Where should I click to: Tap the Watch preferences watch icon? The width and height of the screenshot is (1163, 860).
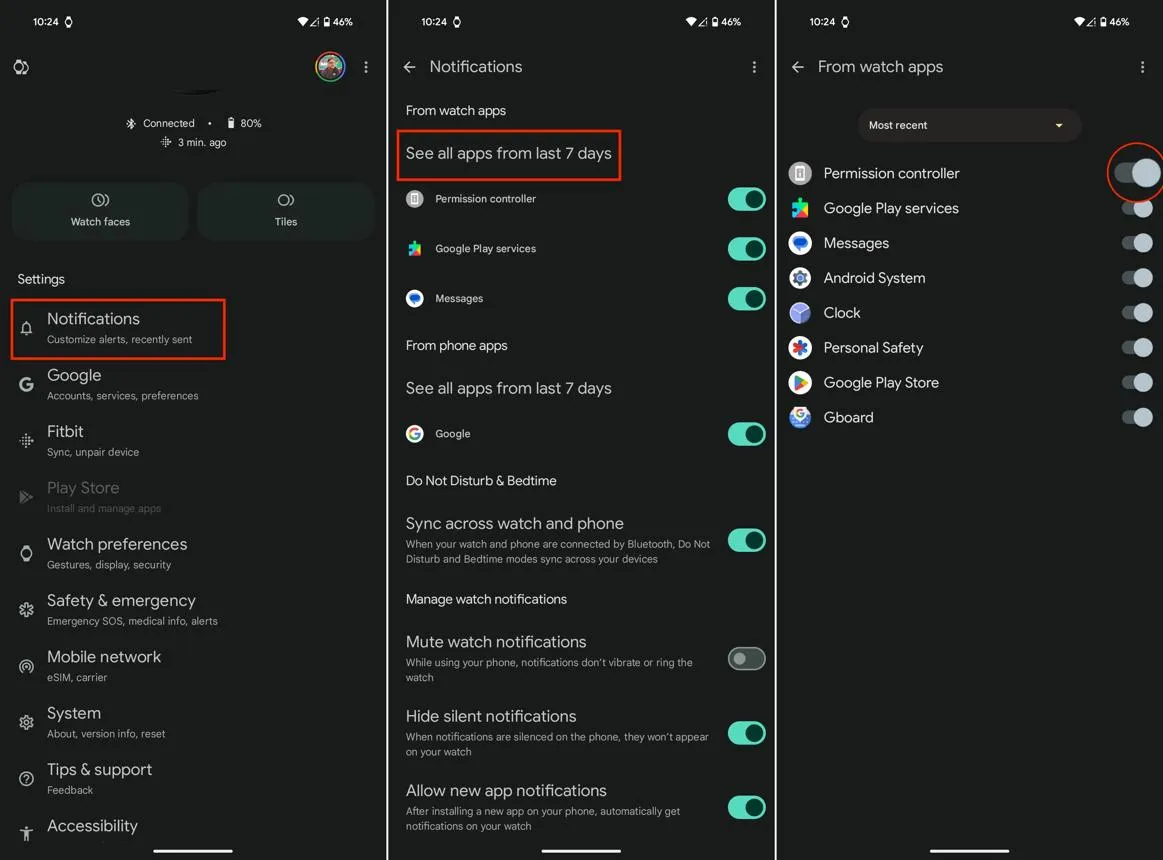[27, 554]
